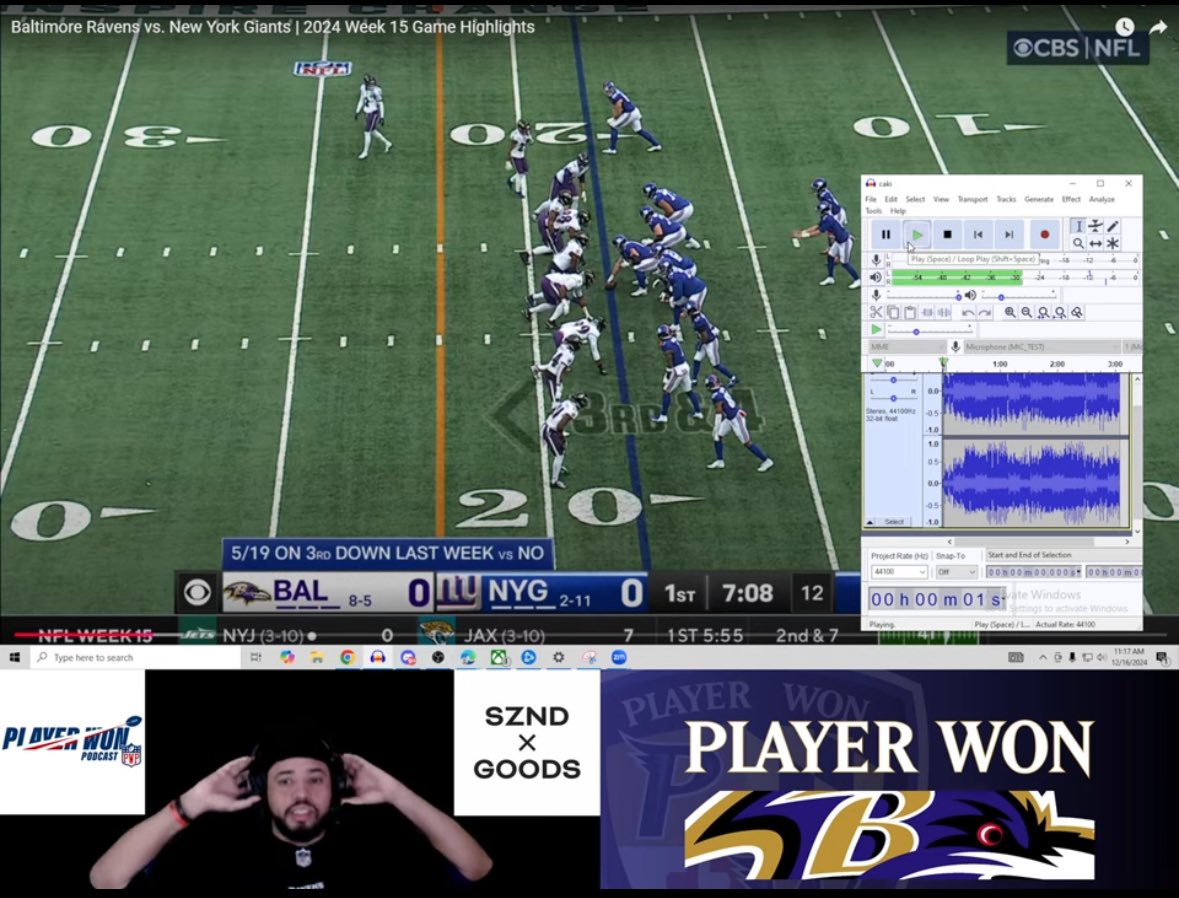Open the View menu
Viewport: 1179px width, 898px height.
(941, 199)
